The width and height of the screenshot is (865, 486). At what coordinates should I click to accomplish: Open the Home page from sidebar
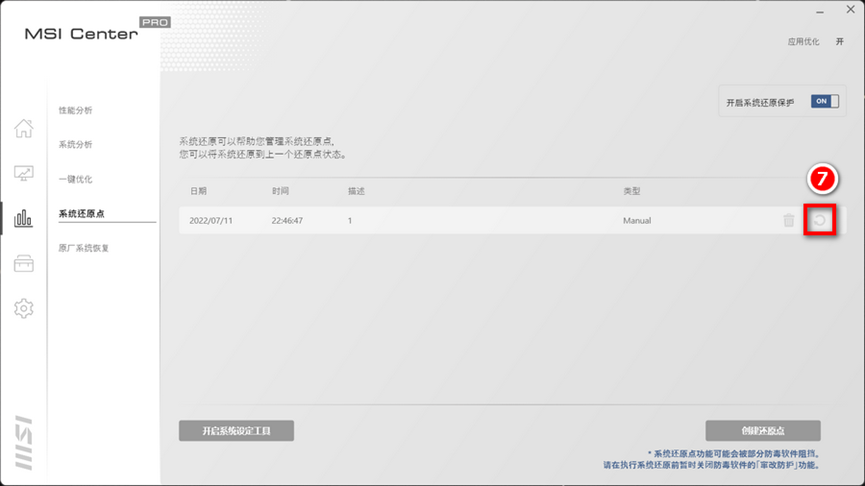click(x=23, y=128)
